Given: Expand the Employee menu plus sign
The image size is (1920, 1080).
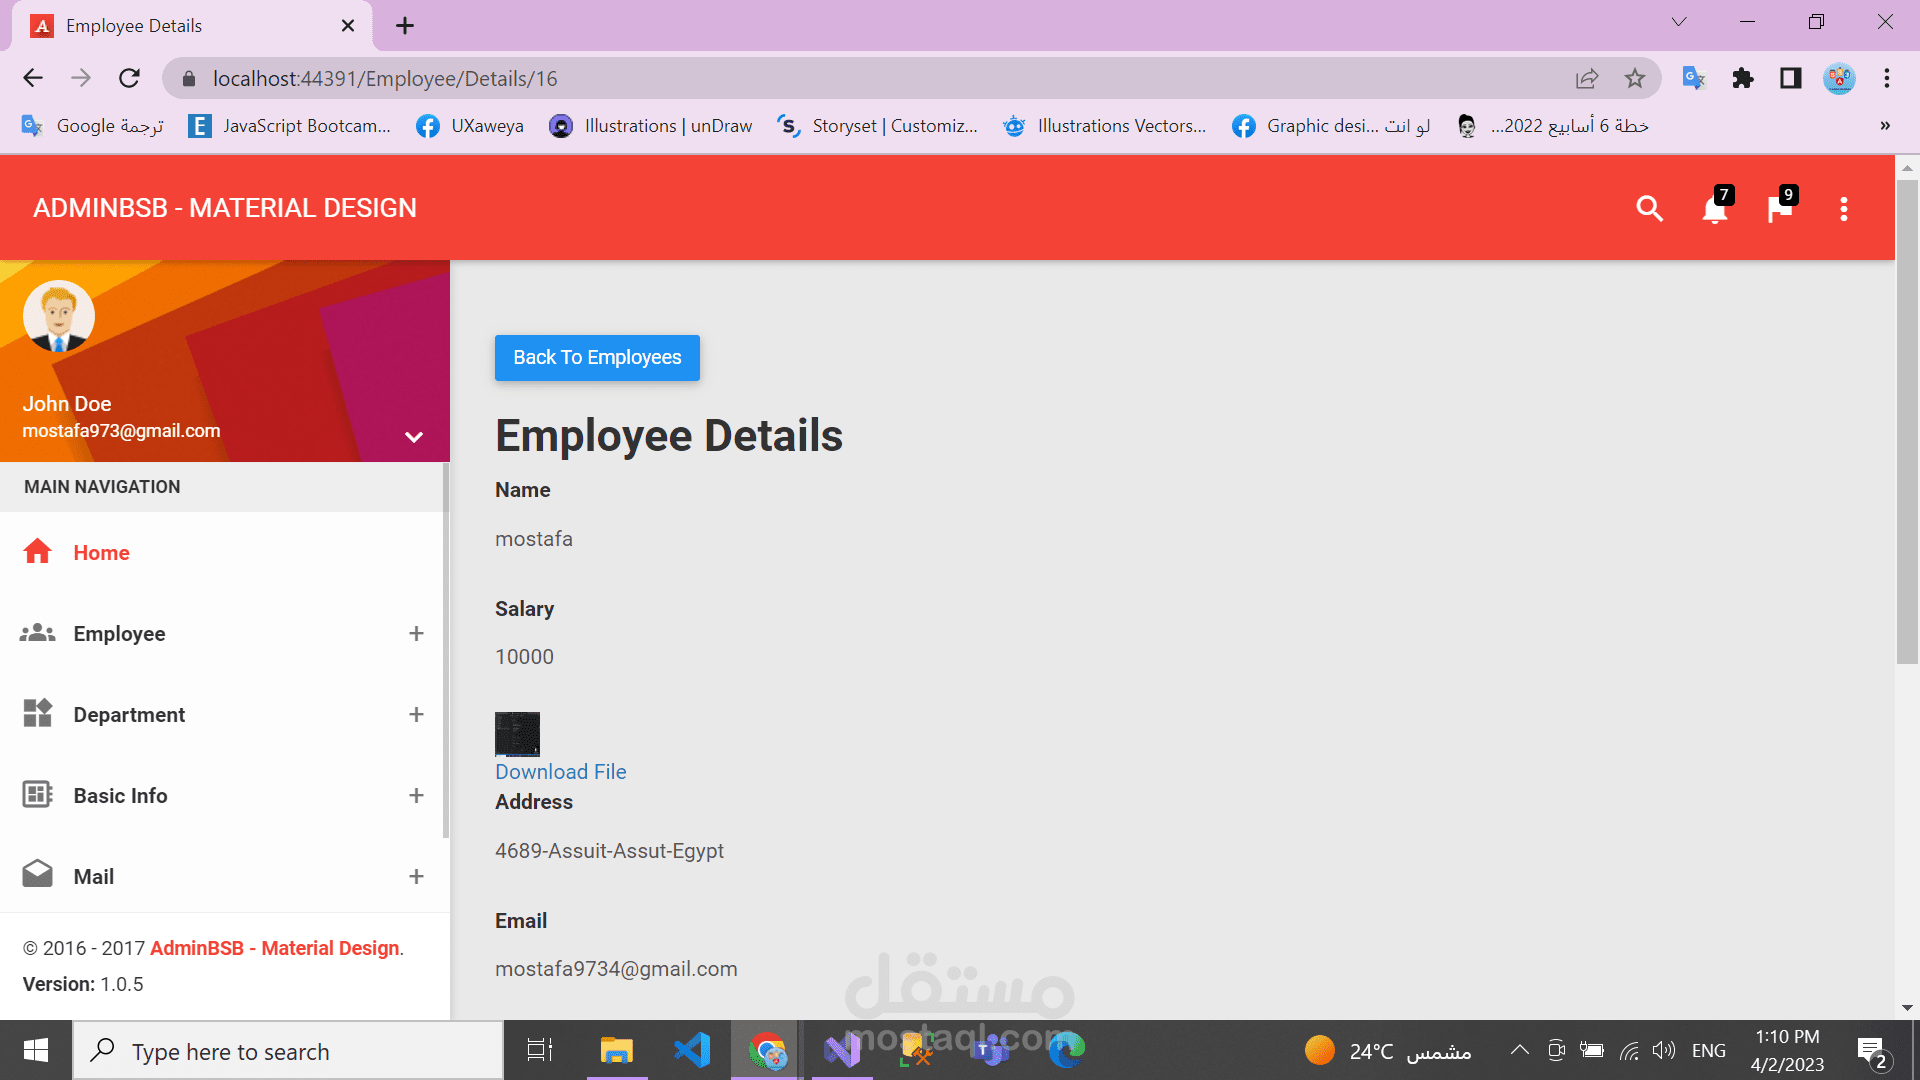Looking at the screenshot, I should (416, 633).
